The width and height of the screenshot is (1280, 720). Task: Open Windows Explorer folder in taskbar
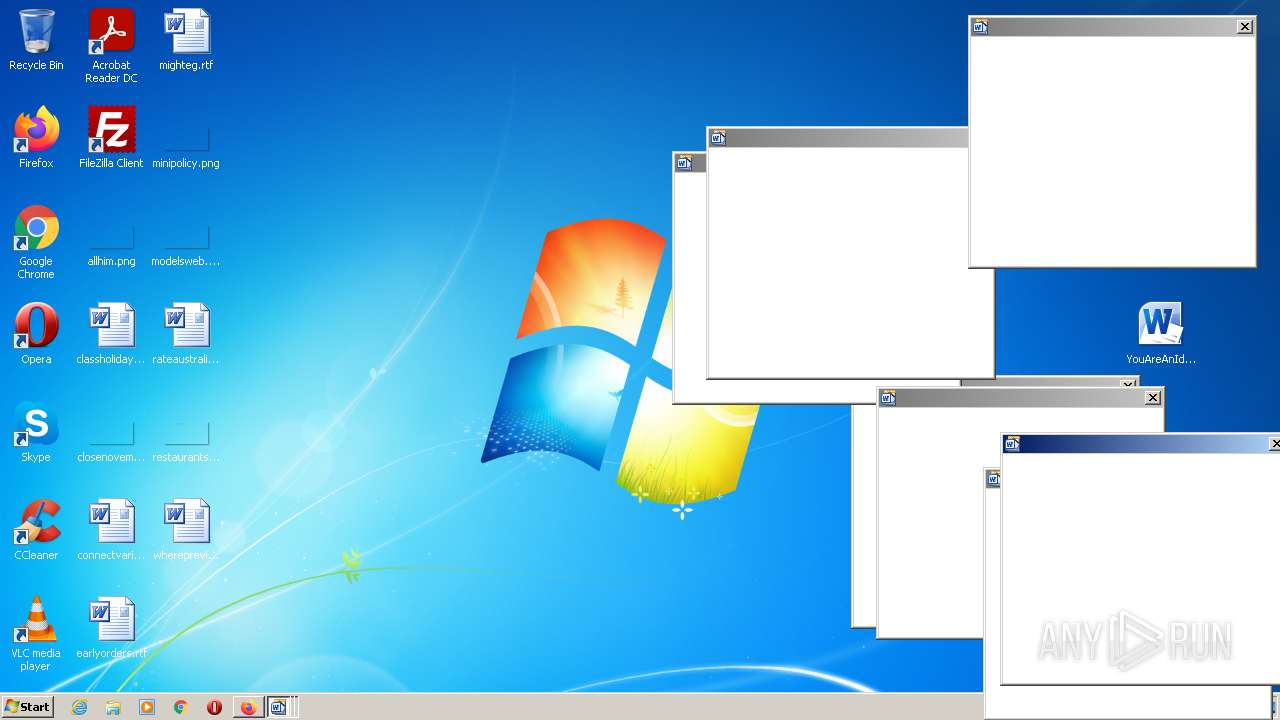pos(113,707)
